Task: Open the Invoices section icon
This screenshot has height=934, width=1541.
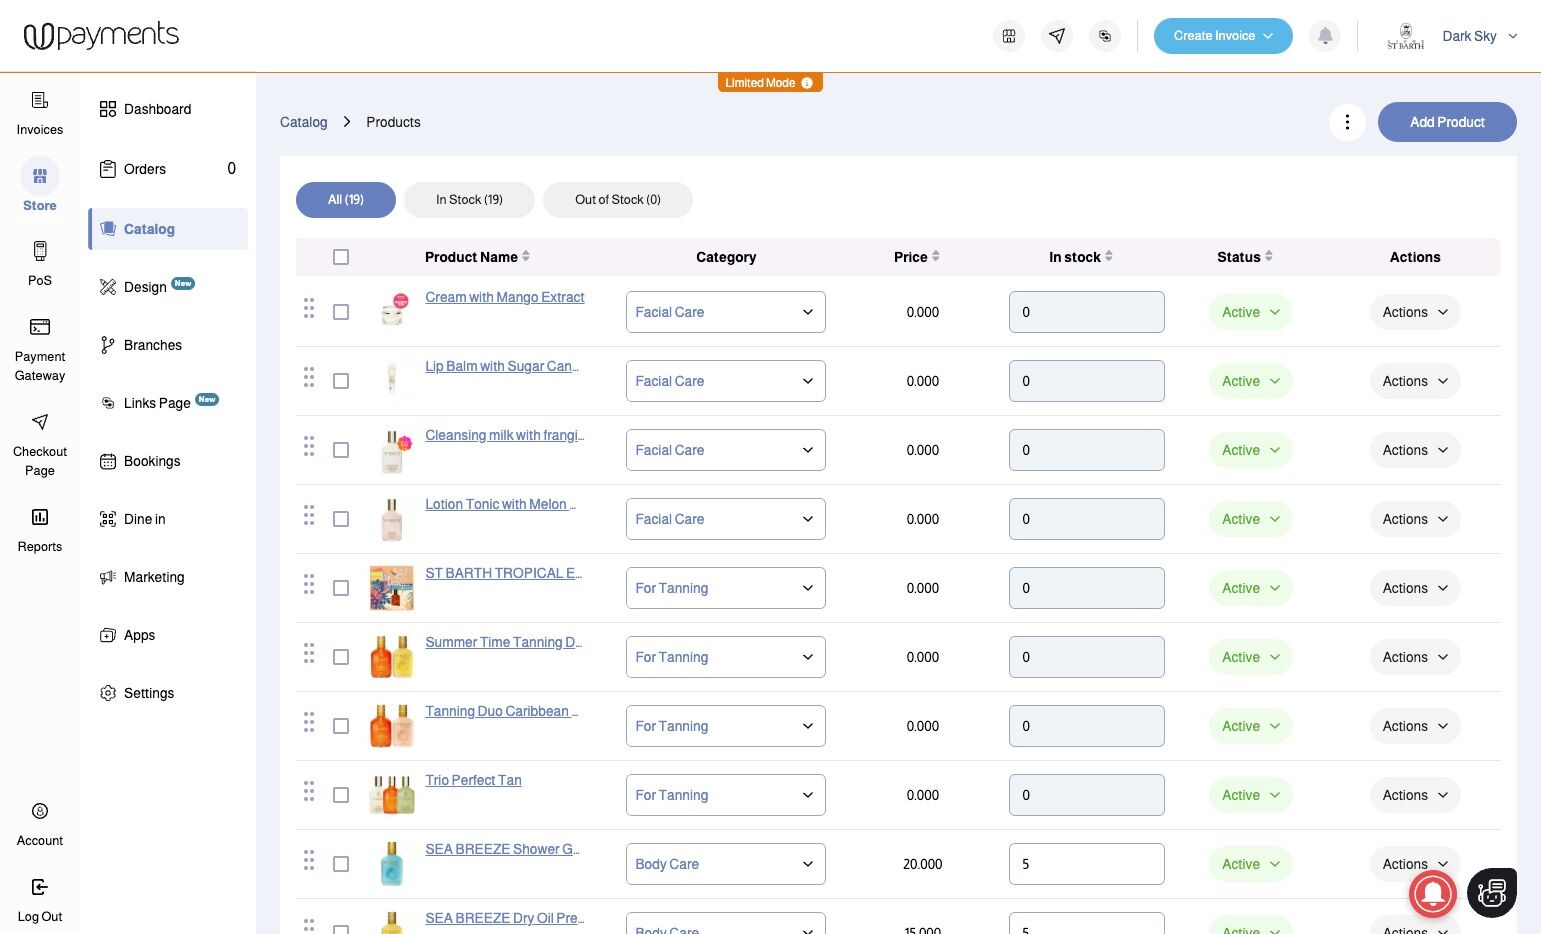Action: tap(40, 100)
